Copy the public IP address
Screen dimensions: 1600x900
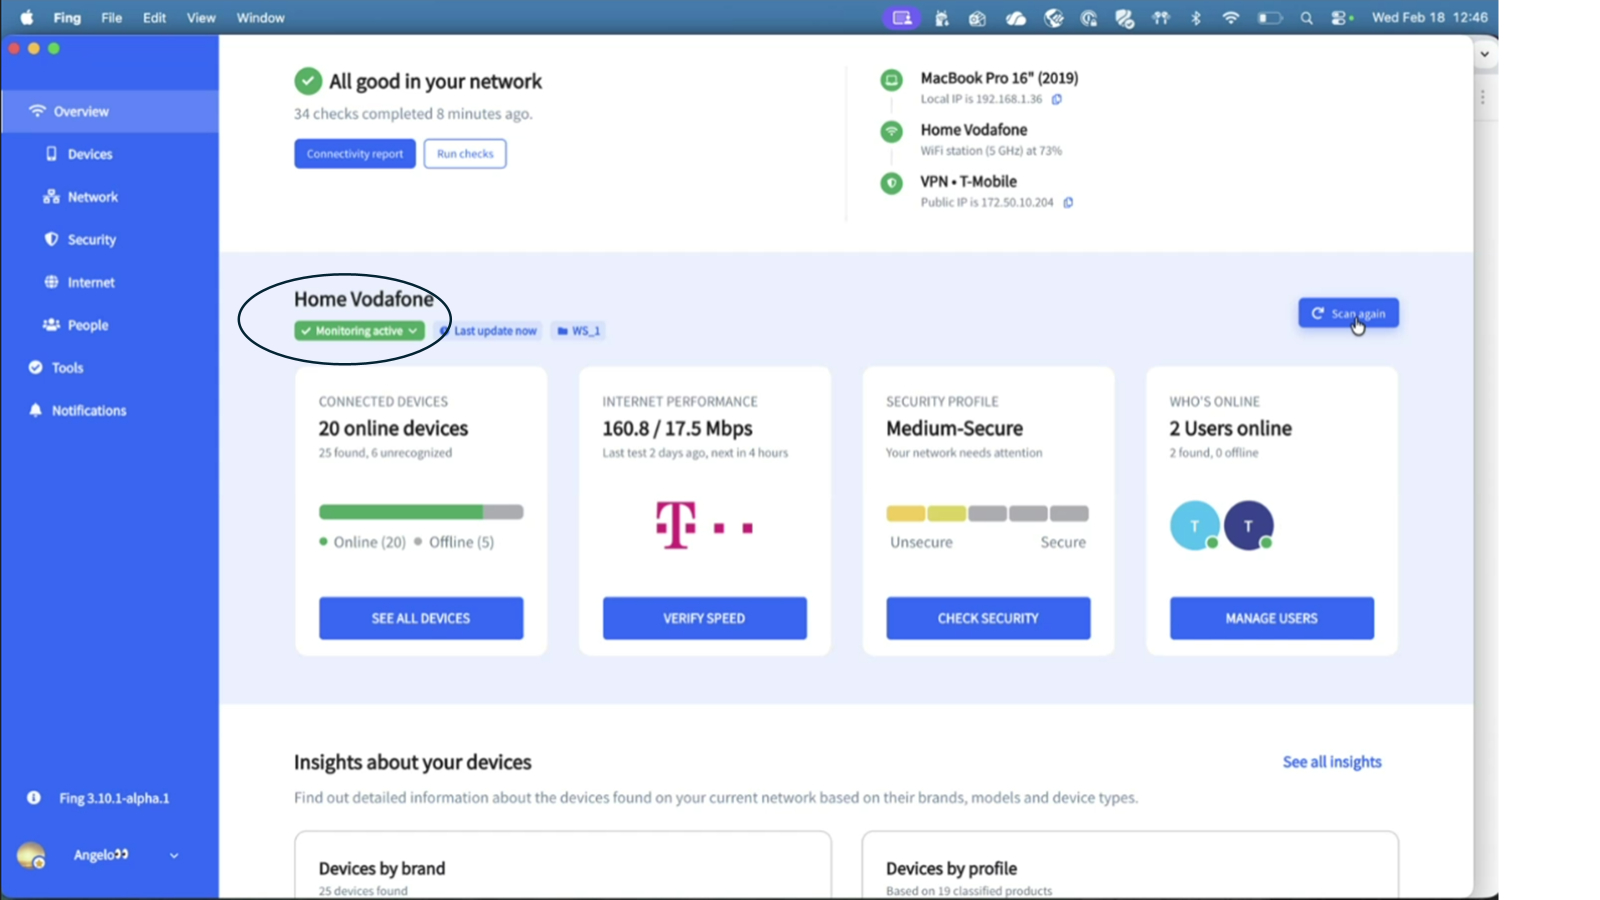click(x=1068, y=202)
